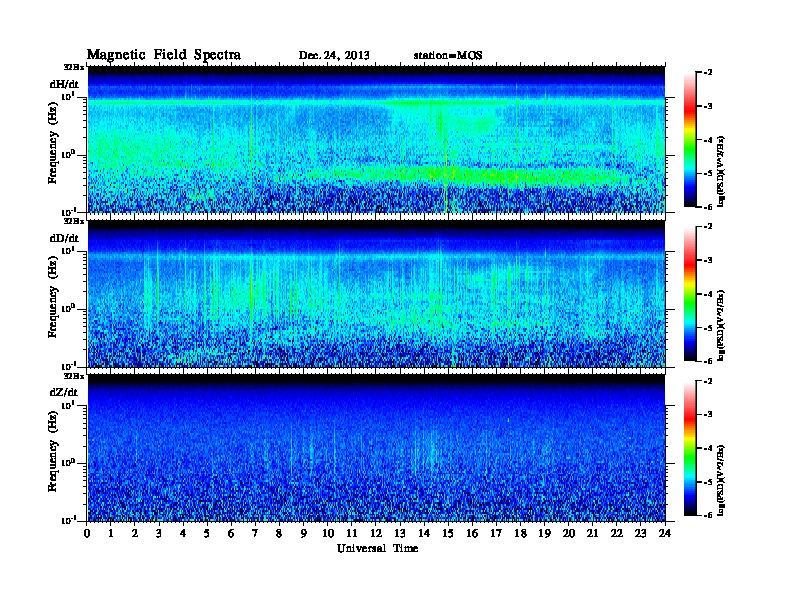Click the dH/dt spectrogram plot
This screenshot has height=612, width=792.
[376, 139]
